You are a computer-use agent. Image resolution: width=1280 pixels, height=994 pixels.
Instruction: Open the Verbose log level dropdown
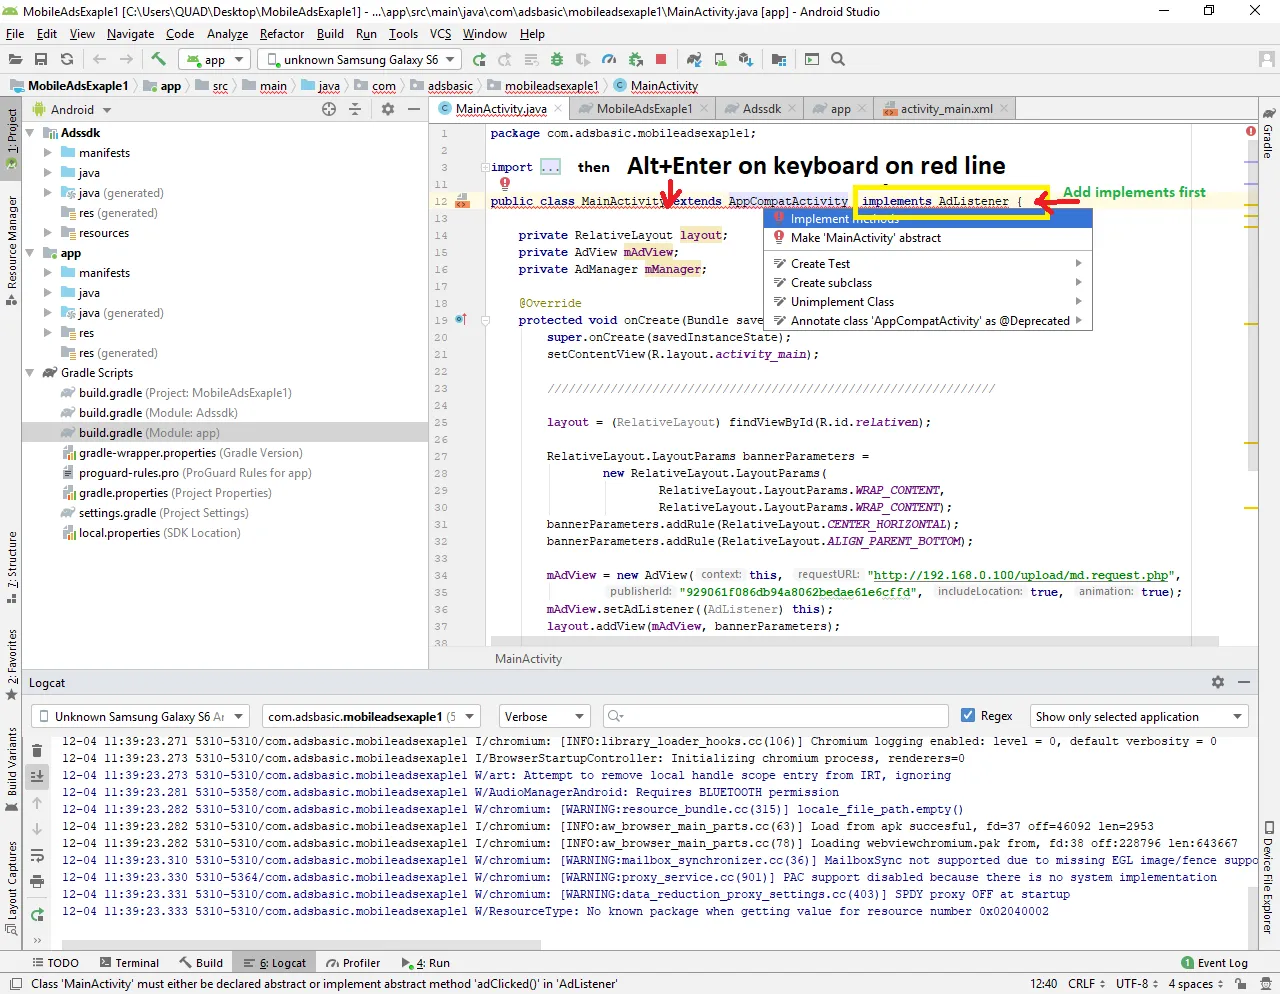click(545, 716)
